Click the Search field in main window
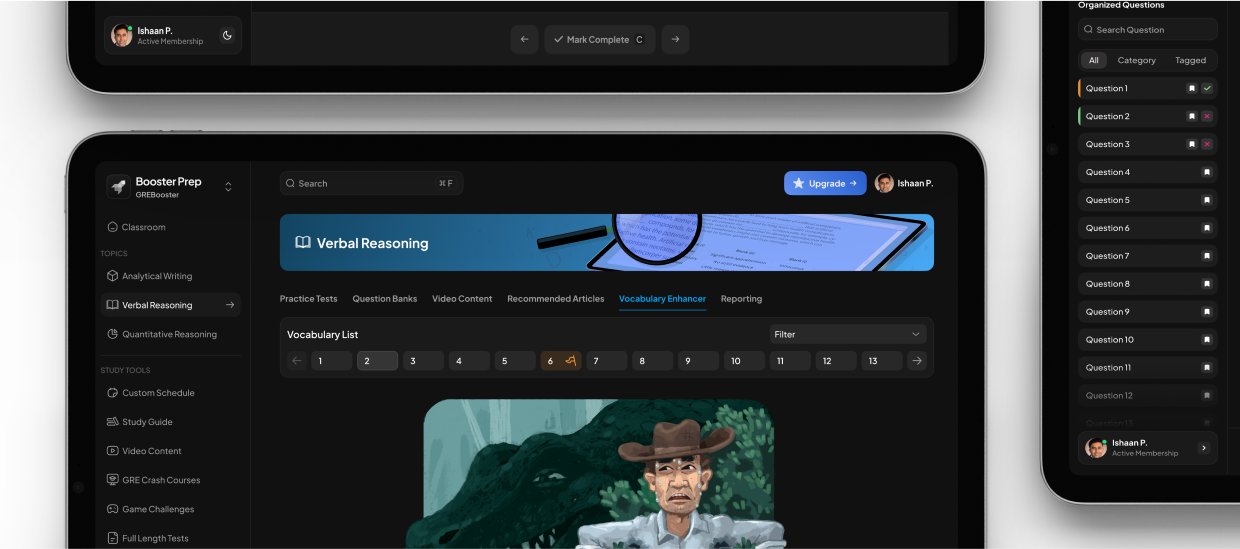Image resolution: width=1240 pixels, height=549 pixels. tap(371, 183)
